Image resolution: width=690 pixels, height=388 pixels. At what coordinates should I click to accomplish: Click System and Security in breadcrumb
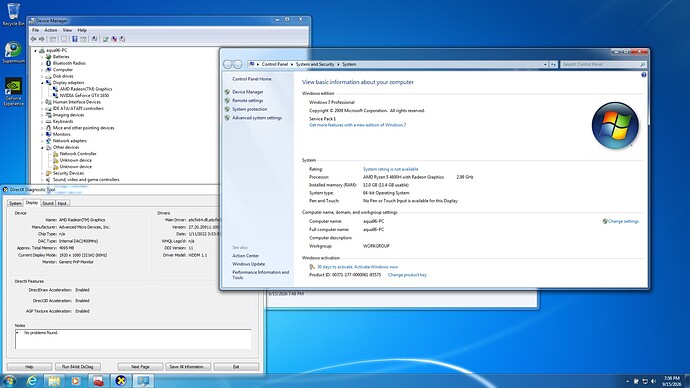[x=315, y=64]
